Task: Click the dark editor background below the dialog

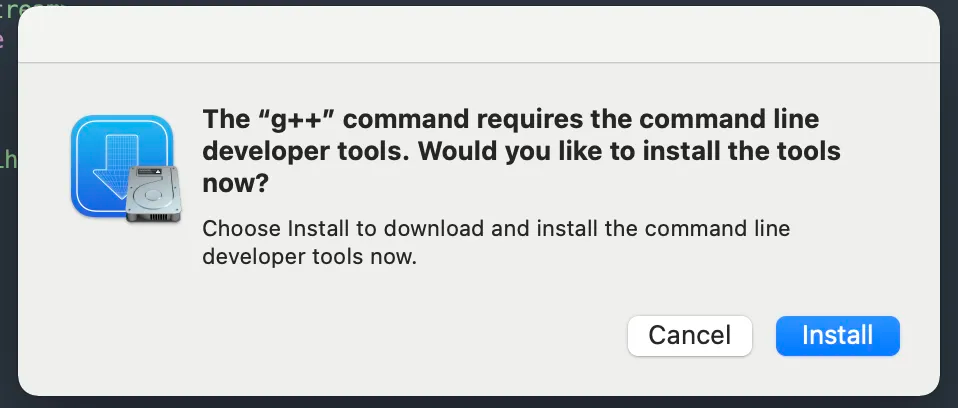Action: pos(478,403)
